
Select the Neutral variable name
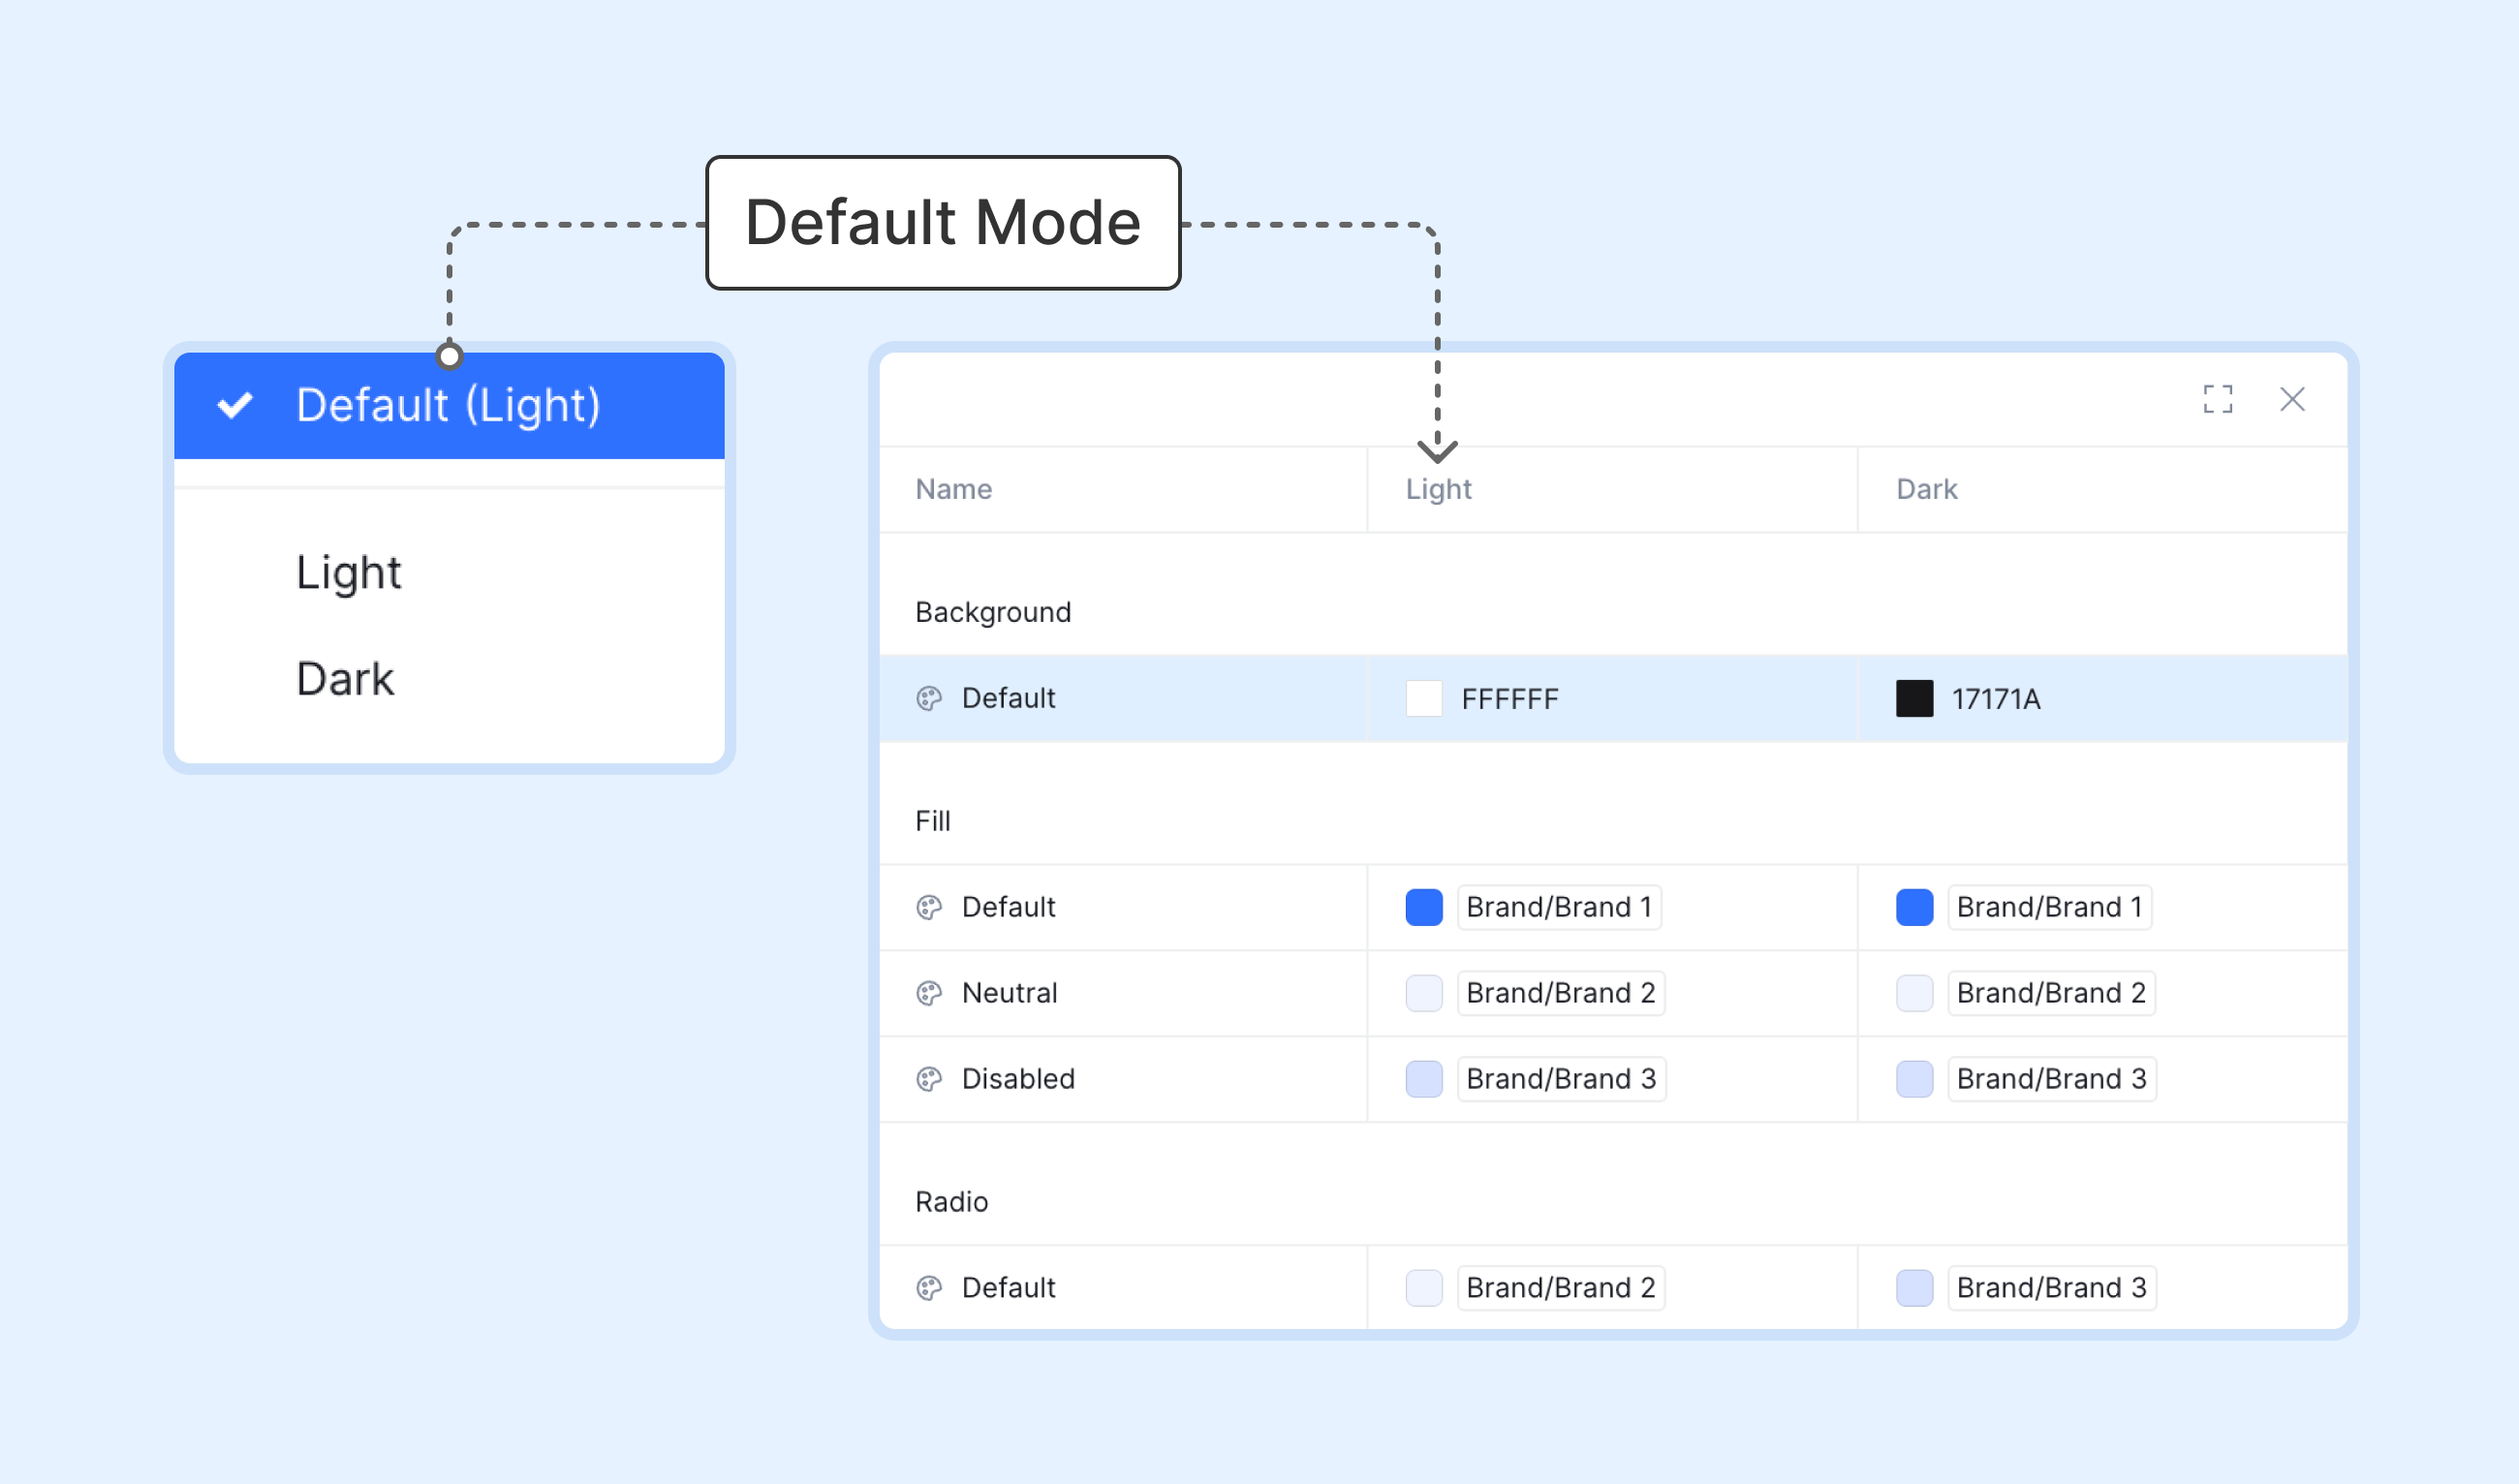[1009, 993]
